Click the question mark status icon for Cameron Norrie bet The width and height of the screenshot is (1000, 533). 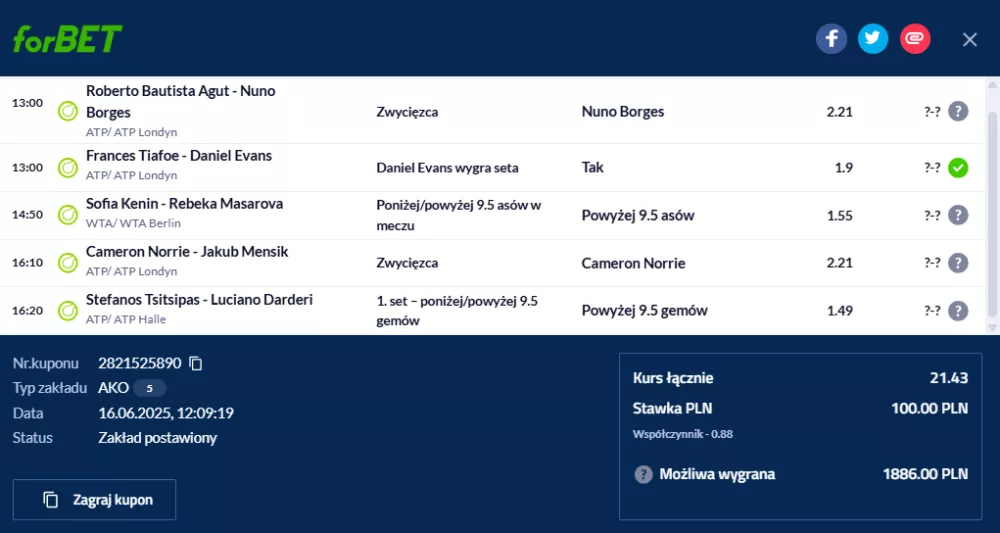tap(957, 263)
